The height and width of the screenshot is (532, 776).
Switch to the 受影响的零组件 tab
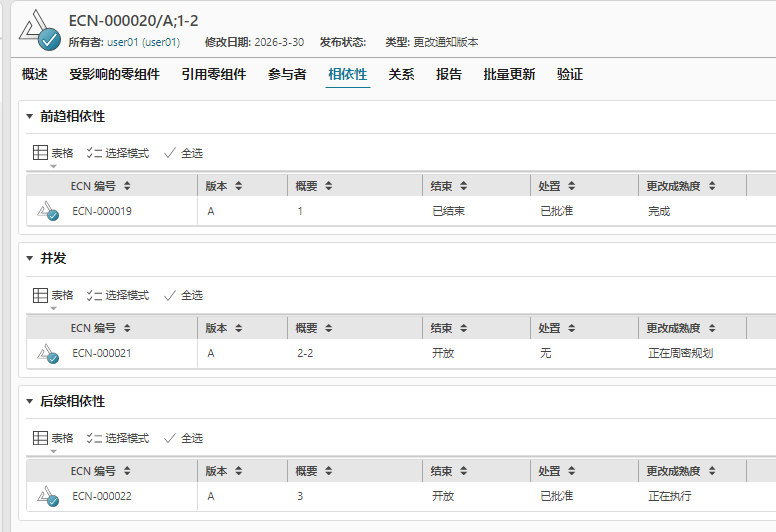[114, 74]
